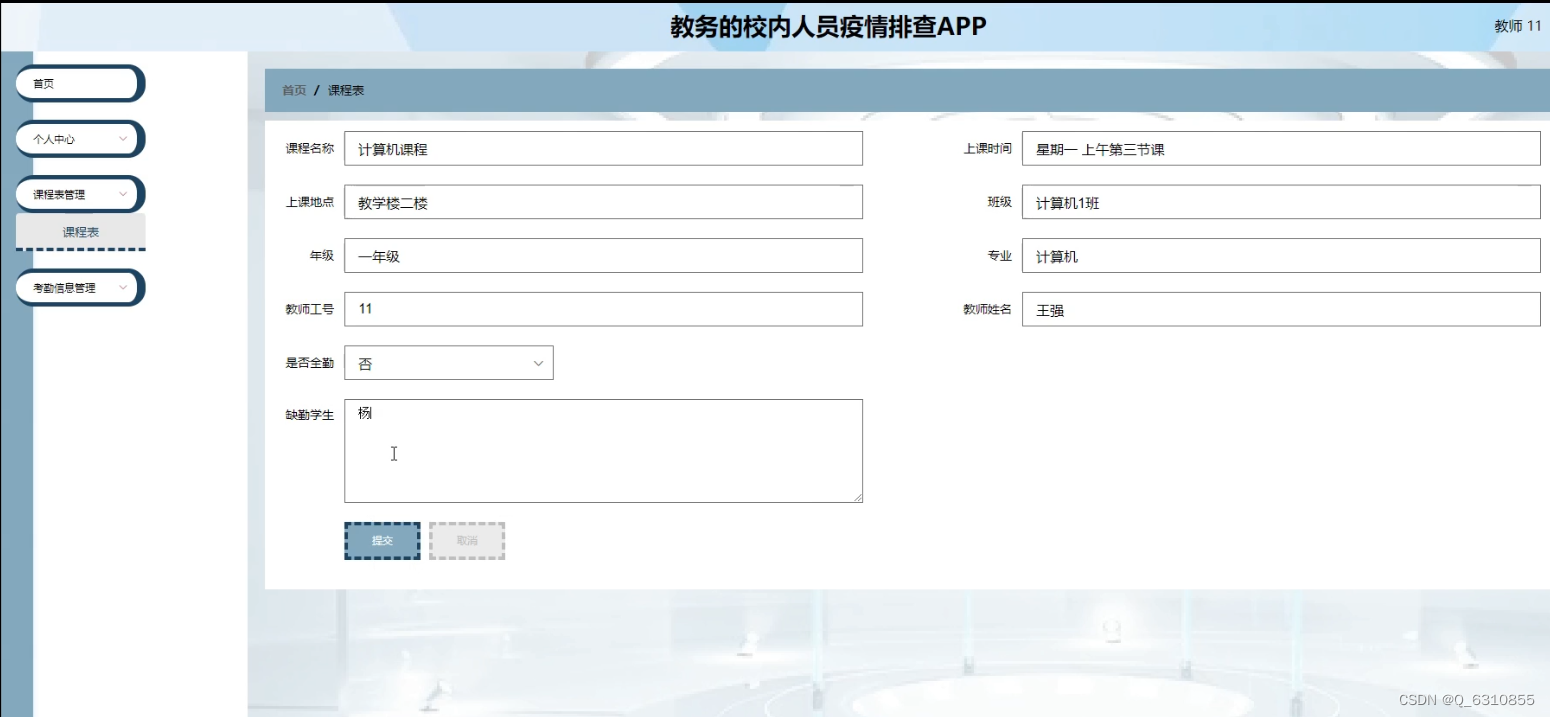1550x717 pixels.
Task: Click the 教师工号 input field
Action: [x=603, y=309]
